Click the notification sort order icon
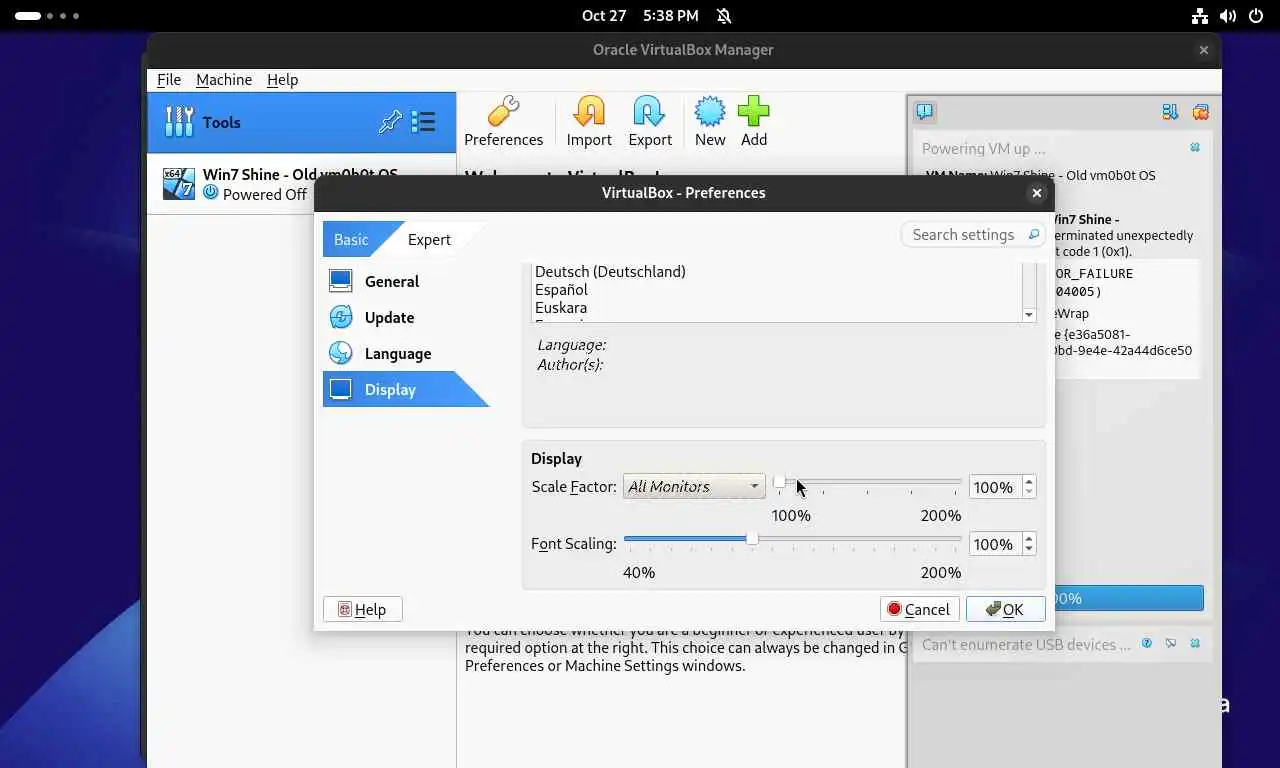 click(1169, 112)
